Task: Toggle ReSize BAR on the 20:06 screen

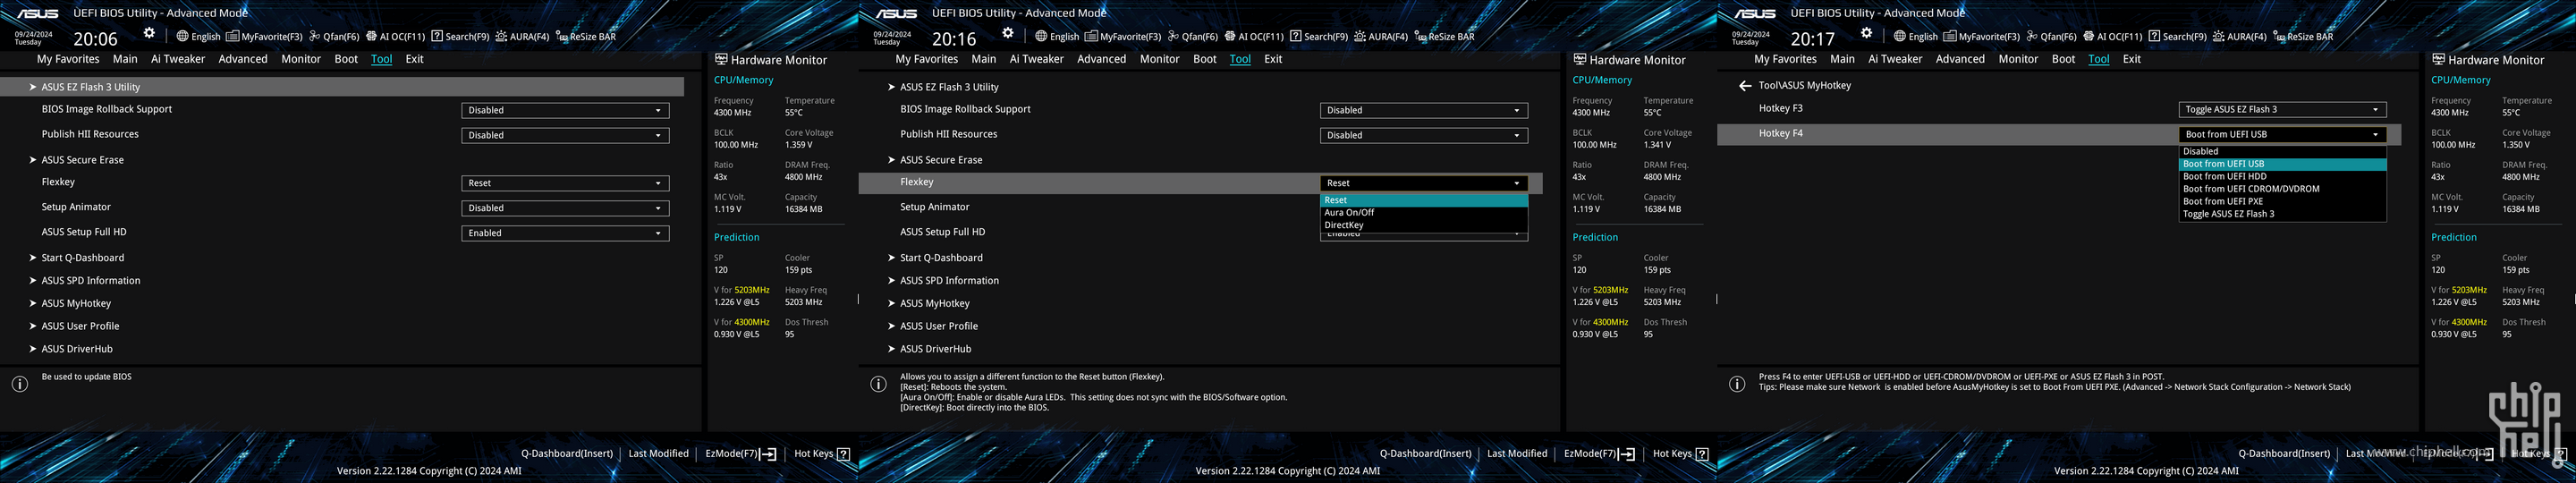Action: coord(586,37)
